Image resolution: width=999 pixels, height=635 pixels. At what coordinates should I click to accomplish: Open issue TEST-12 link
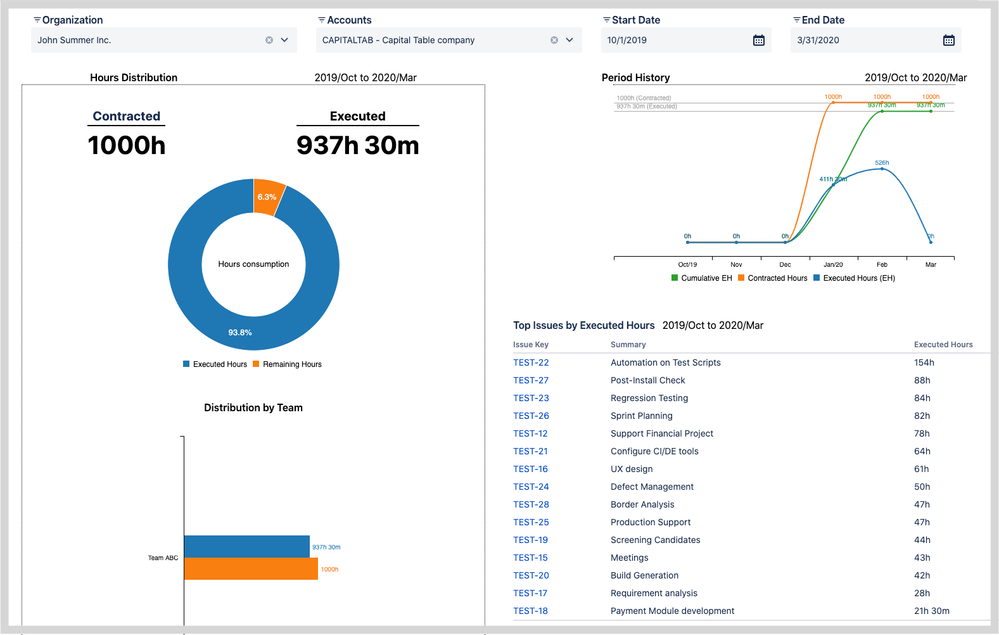click(530, 434)
